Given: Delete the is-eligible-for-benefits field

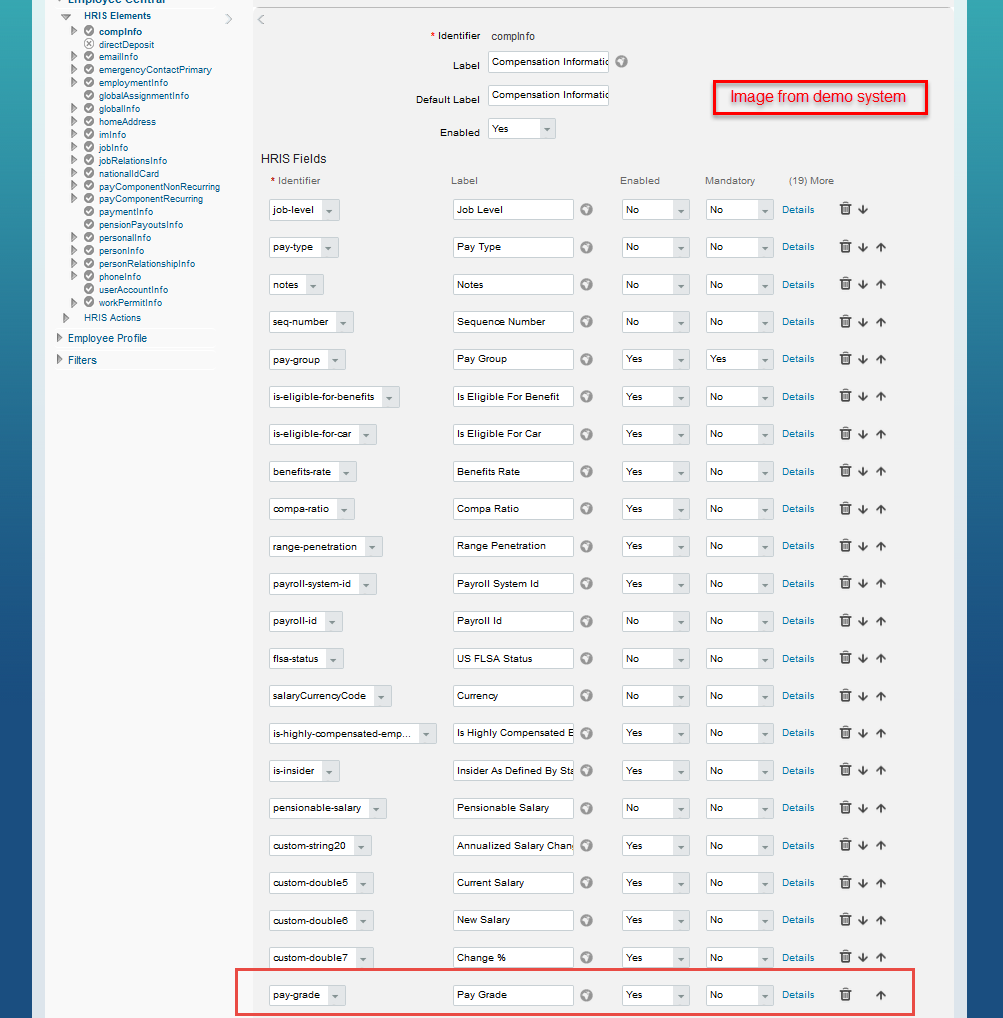Looking at the screenshot, I should (845, 396).
